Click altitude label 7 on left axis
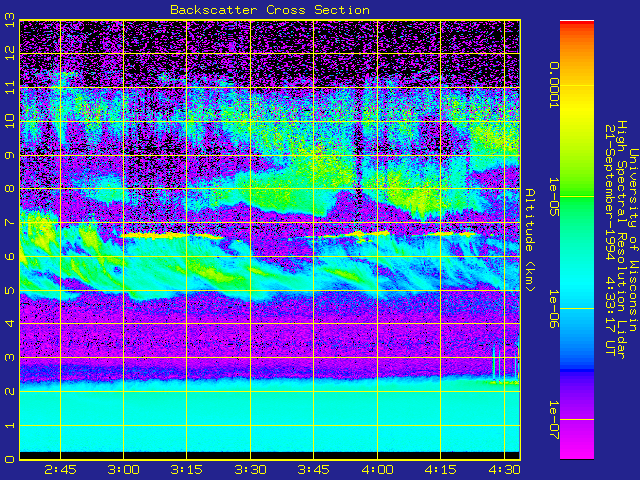Viewport: 640px width, 480px height. [10, 222]
